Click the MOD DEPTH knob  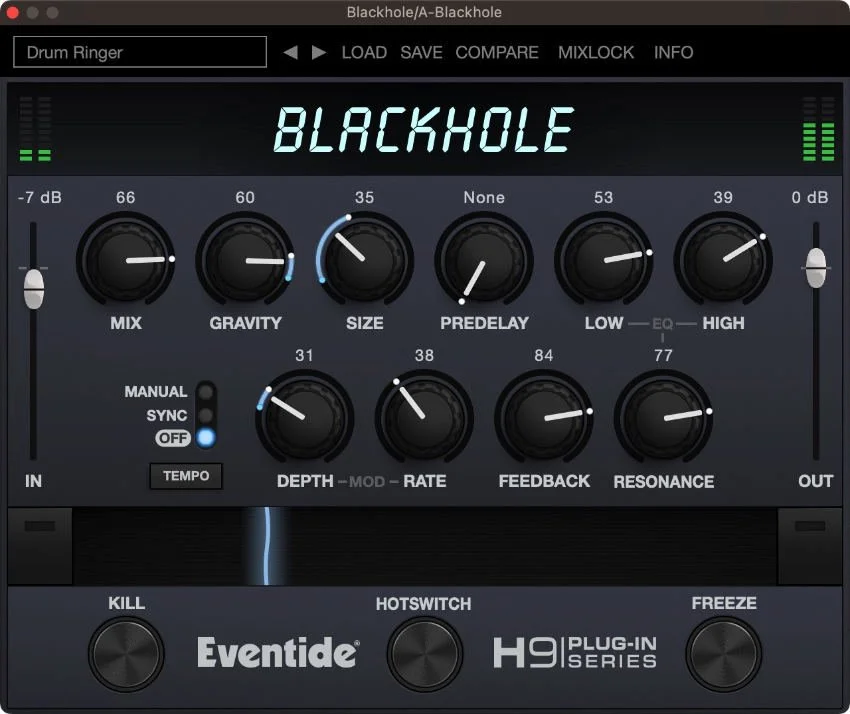305,419
